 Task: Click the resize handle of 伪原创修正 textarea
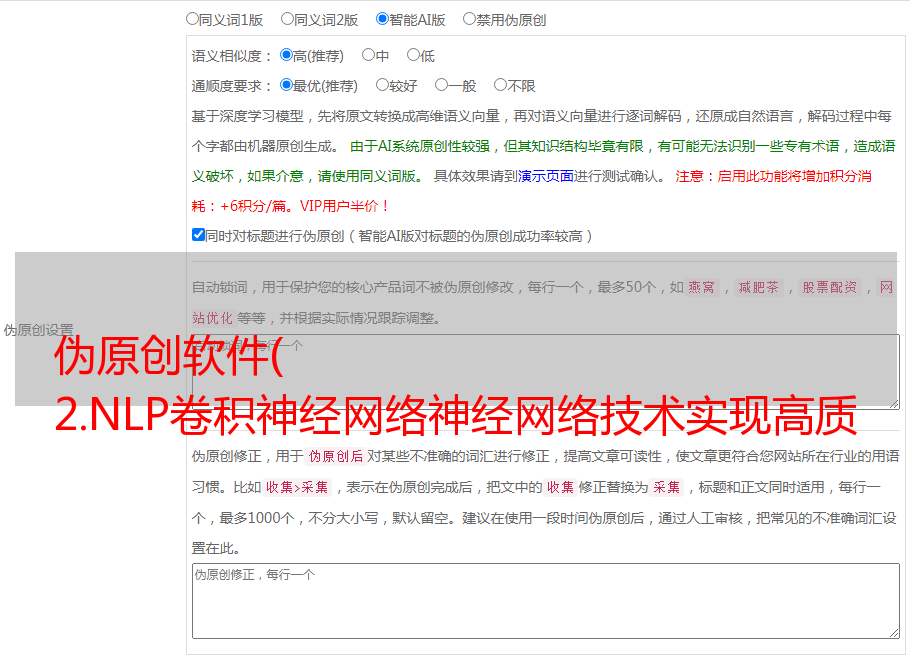[894, 634]
